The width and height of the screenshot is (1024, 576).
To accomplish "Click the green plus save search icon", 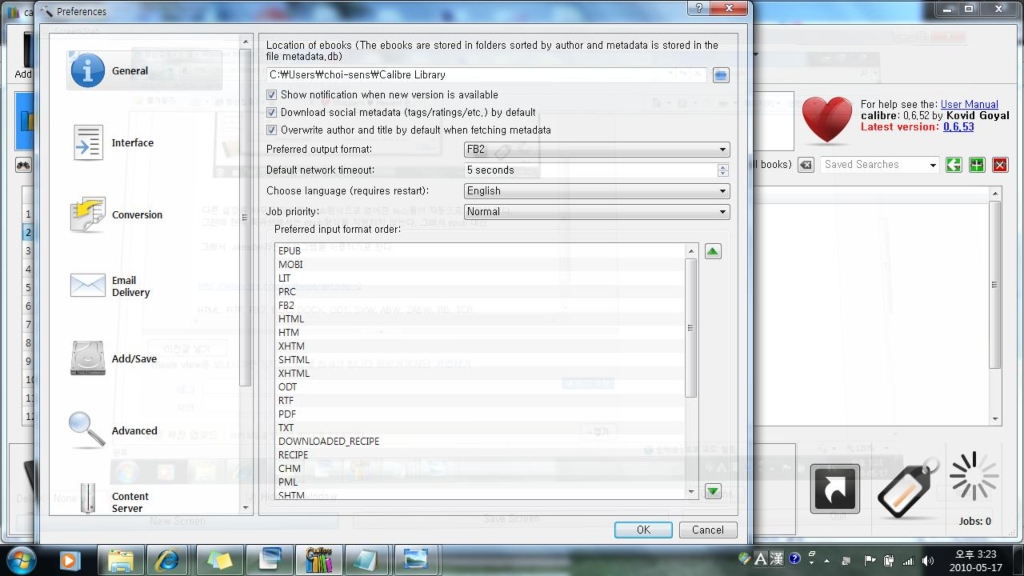I will point(977,165).
